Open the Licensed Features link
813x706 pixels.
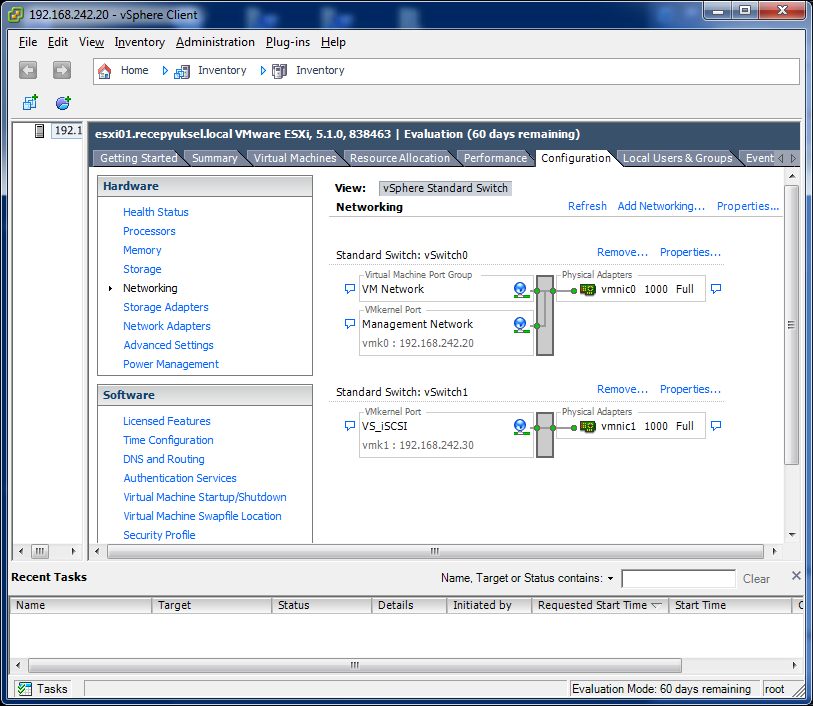coord(166,421)
